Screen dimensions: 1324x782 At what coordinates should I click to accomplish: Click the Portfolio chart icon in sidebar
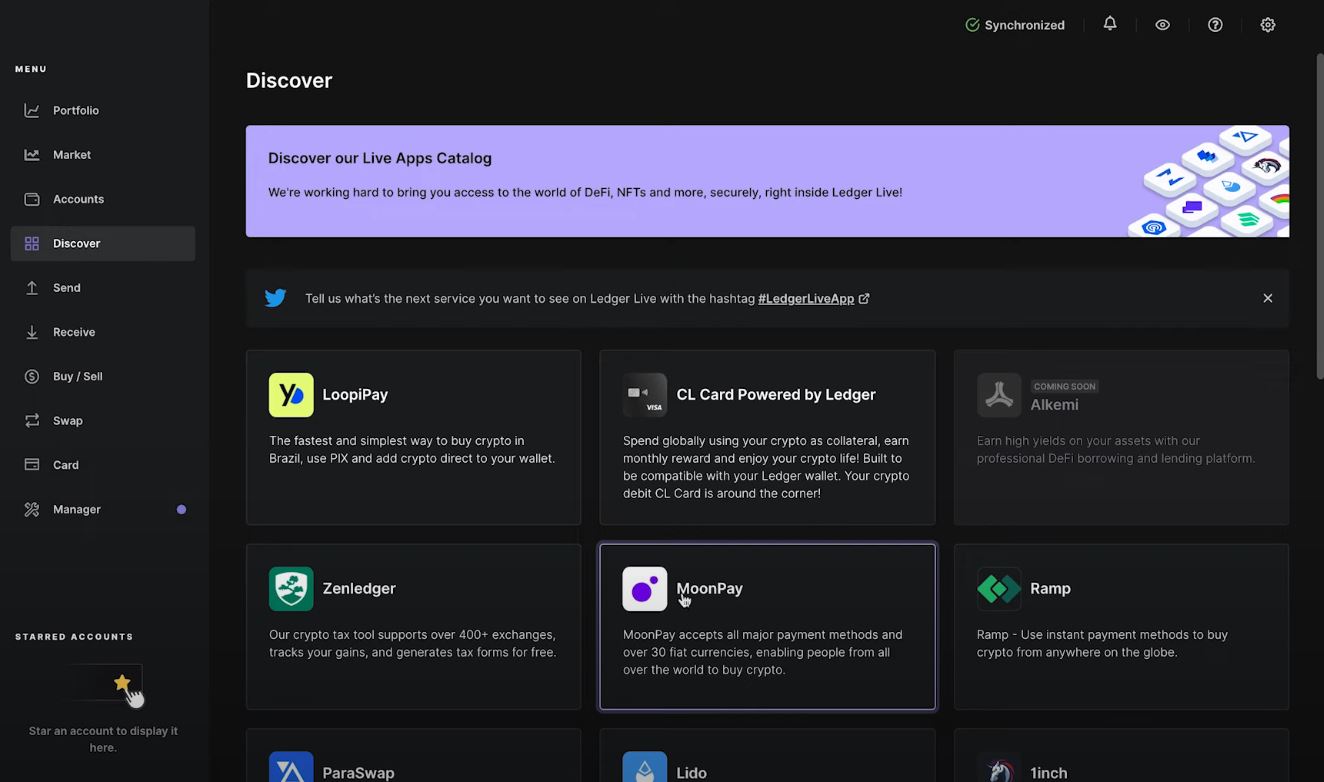click(x=32, y=110)
